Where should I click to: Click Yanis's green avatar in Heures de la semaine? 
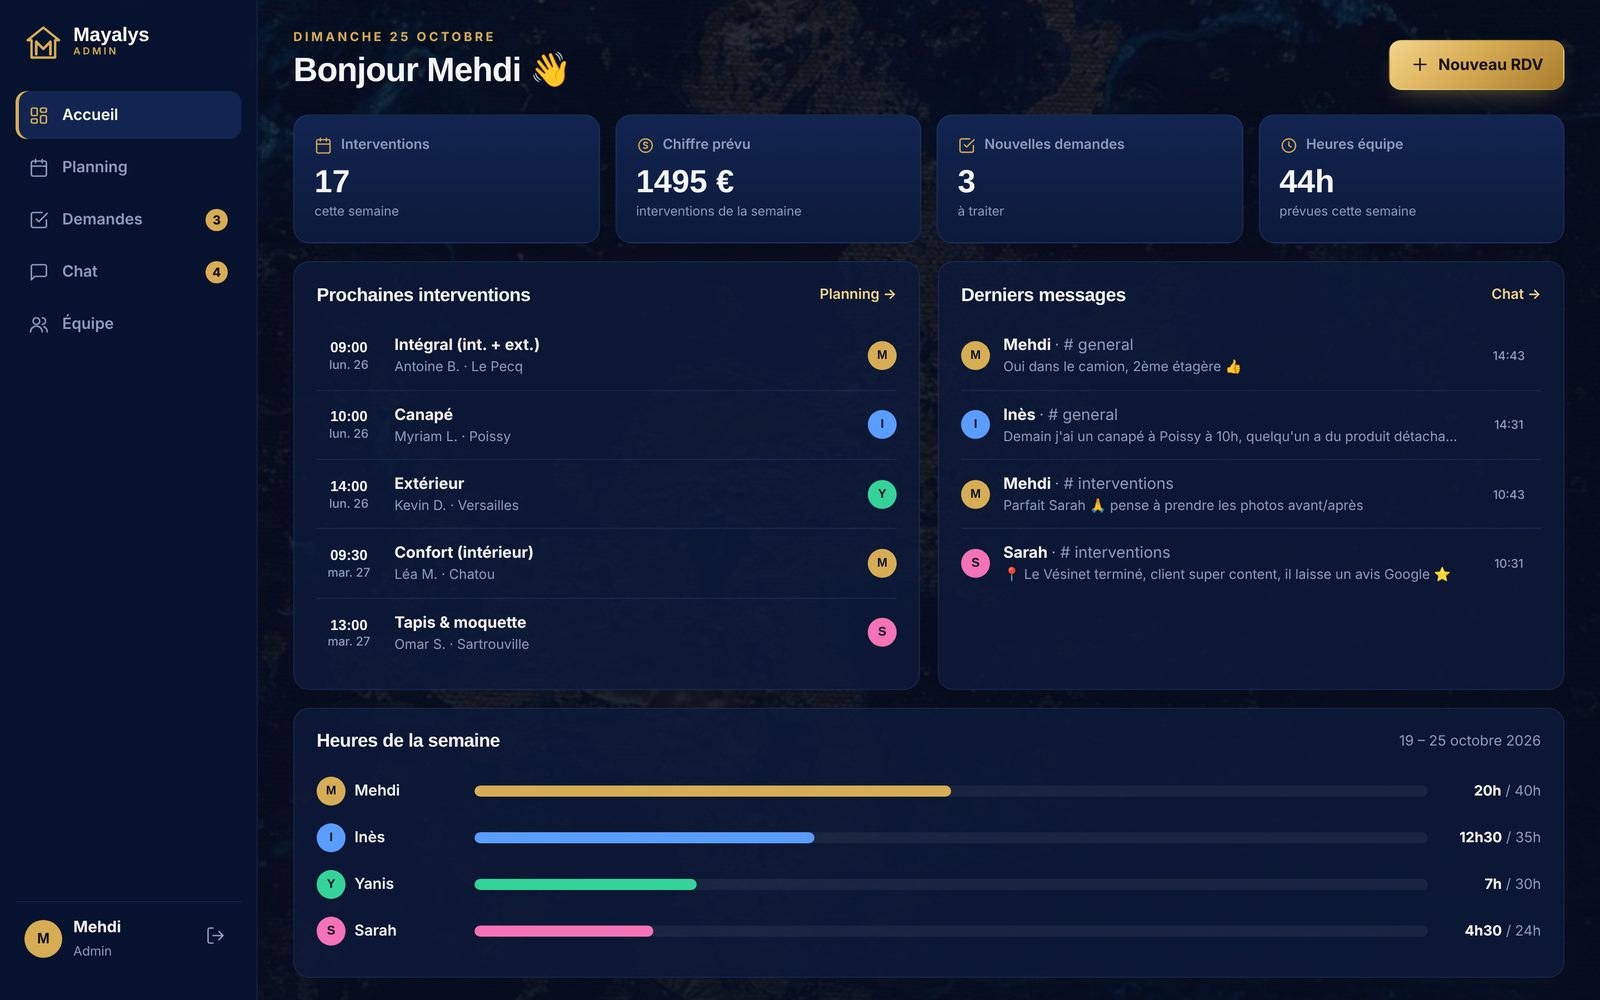pyautogui.click(x=331, y=884)
